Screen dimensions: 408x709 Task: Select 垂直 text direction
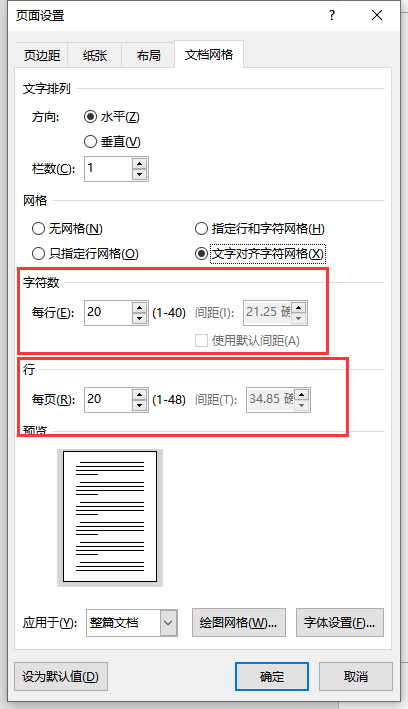(x=112, y=142)
